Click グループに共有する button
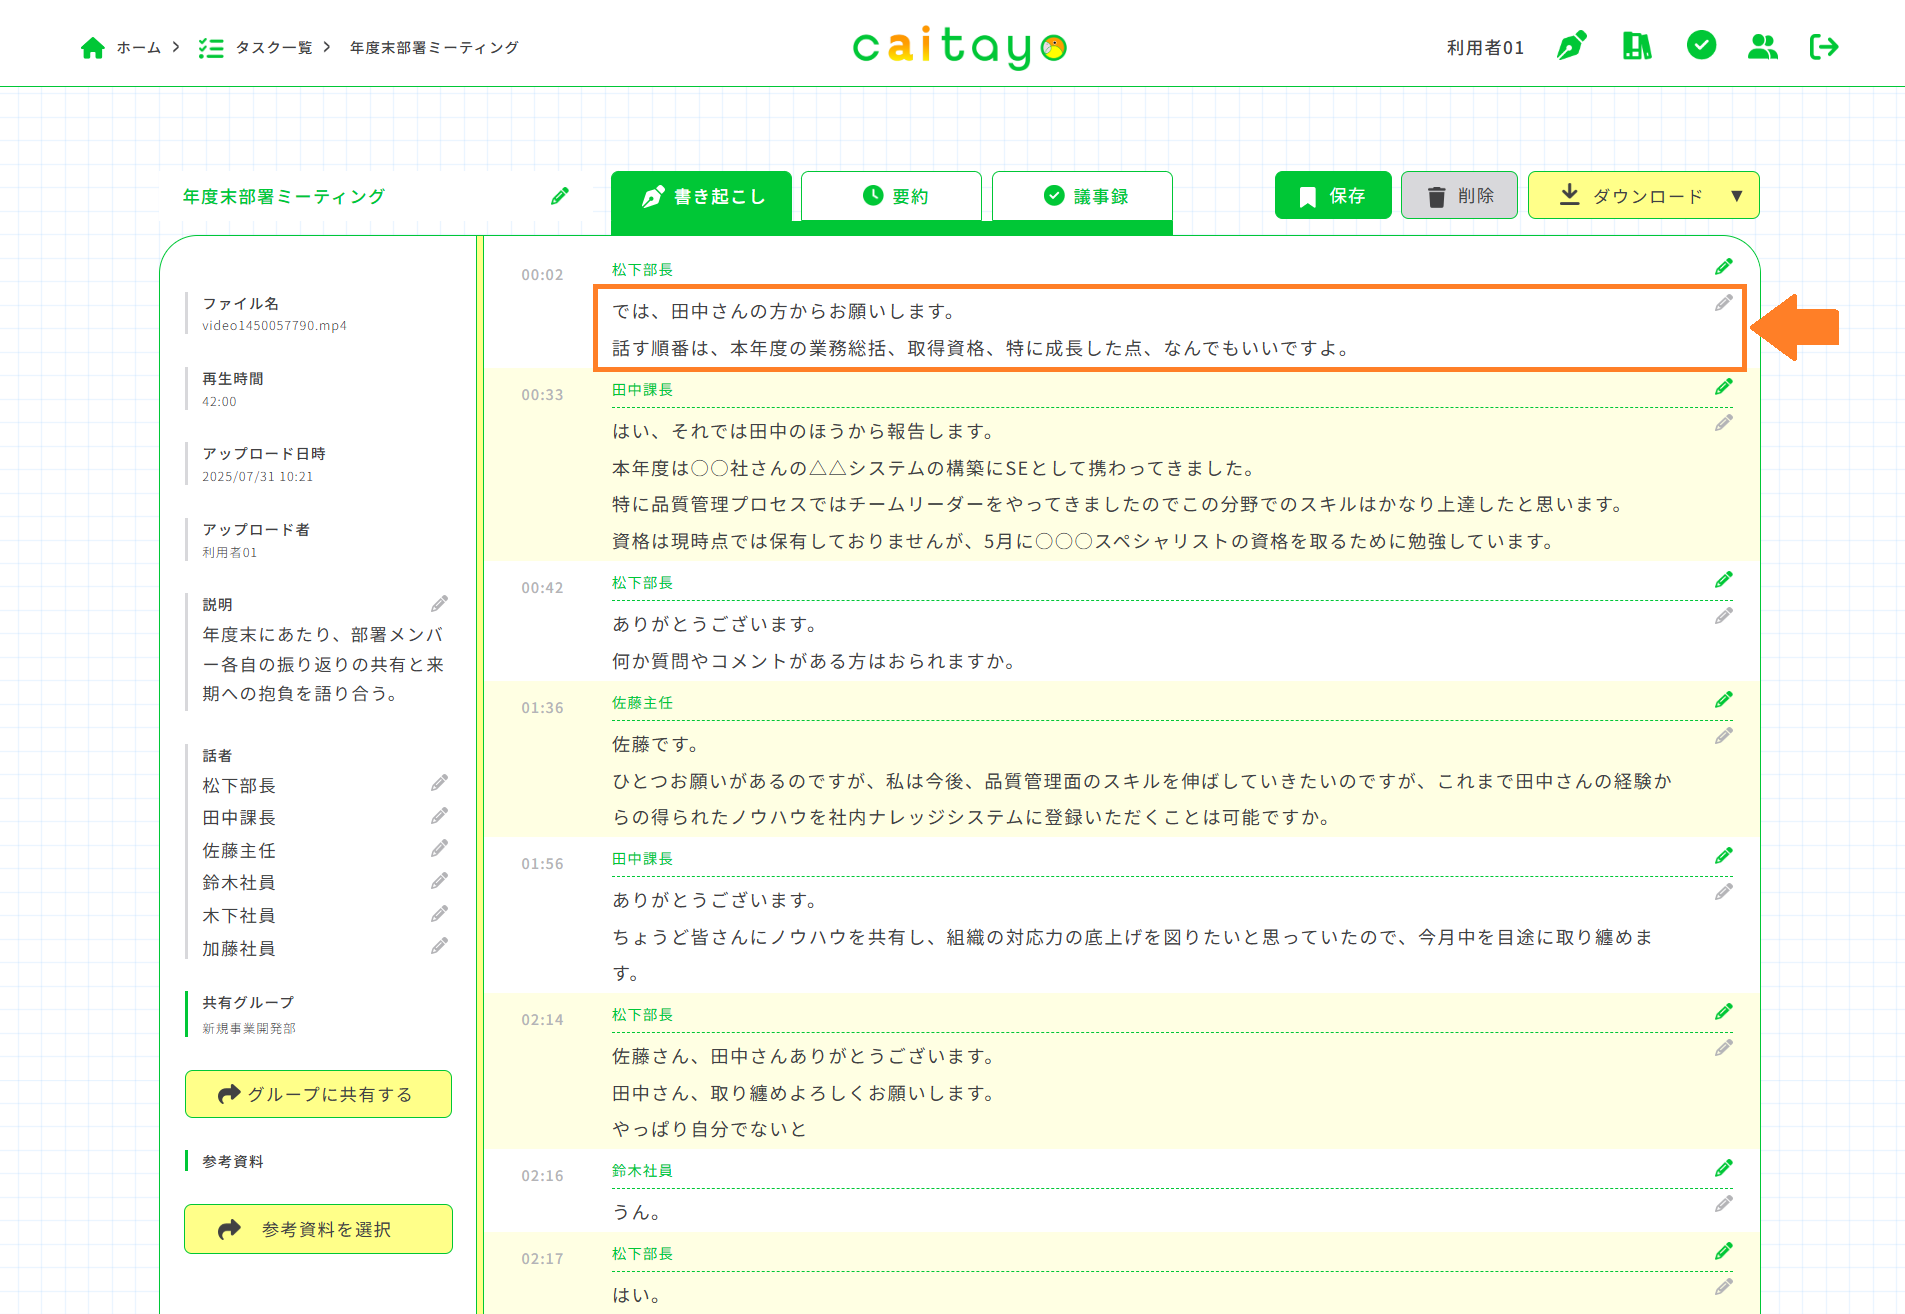 tap(318, 1094)
